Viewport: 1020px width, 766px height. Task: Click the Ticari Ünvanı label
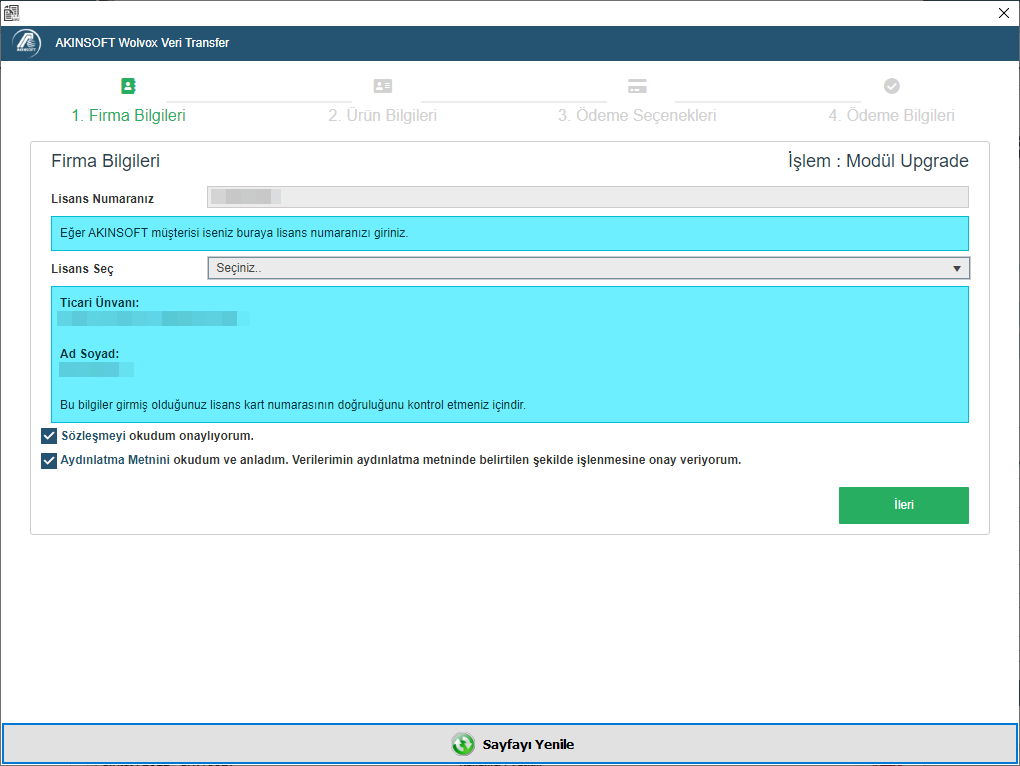100,302
